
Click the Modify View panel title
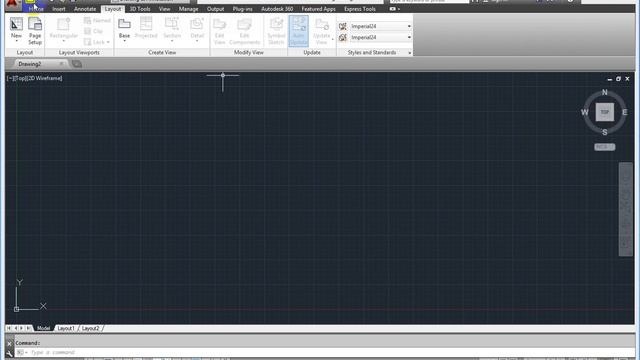[249, 53]
